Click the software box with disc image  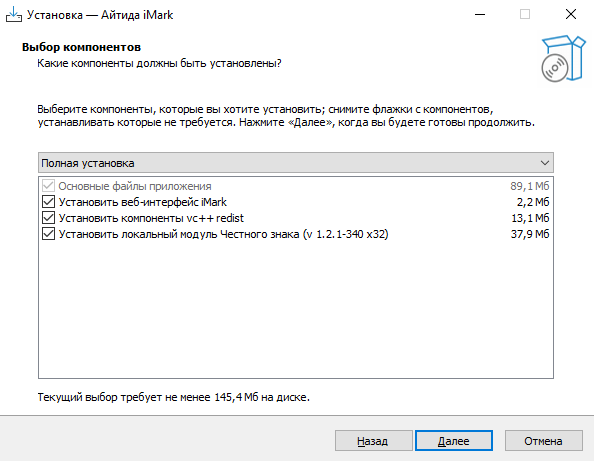pyautogui.click(x=563, y=59)
